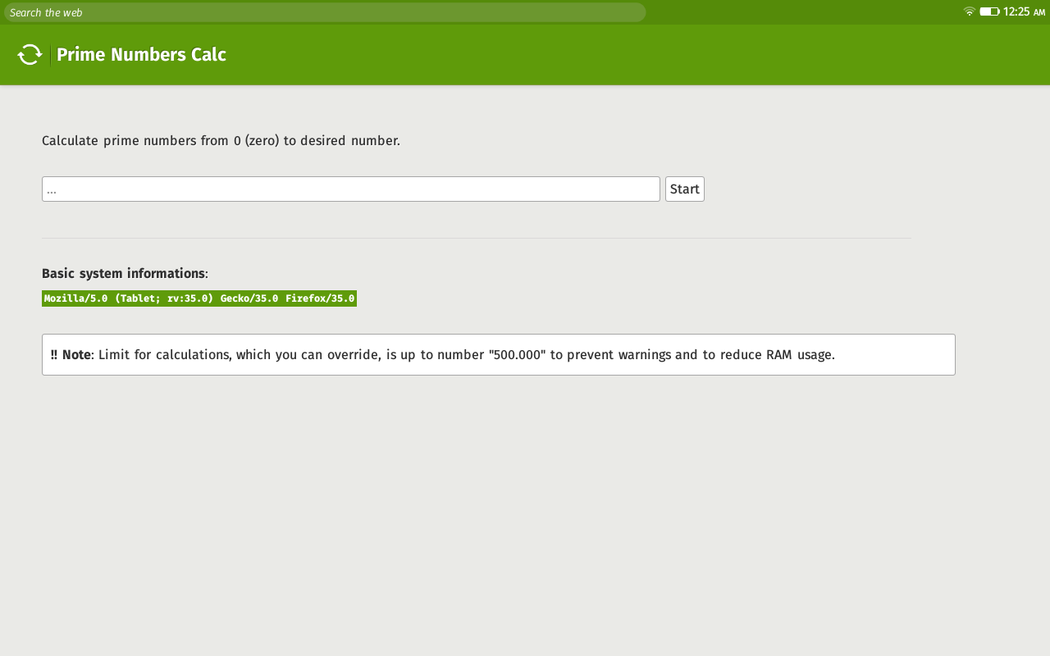The height and width of the screenshot is (656, 1050).
Task: Tap the battery status icon
Action: point(989,12)
